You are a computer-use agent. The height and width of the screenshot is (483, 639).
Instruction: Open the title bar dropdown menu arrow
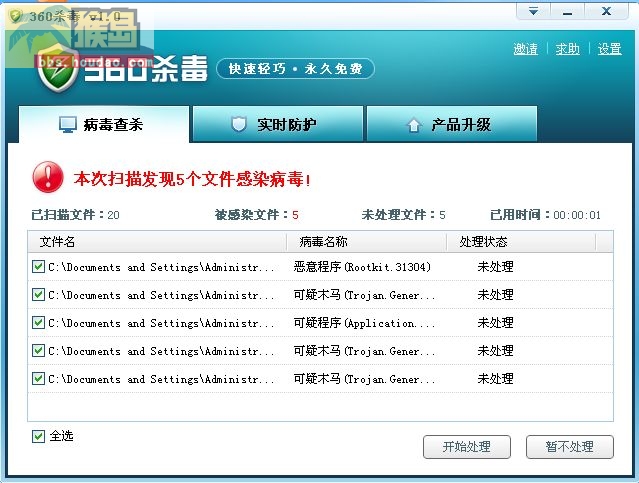(x=533, y=11)
